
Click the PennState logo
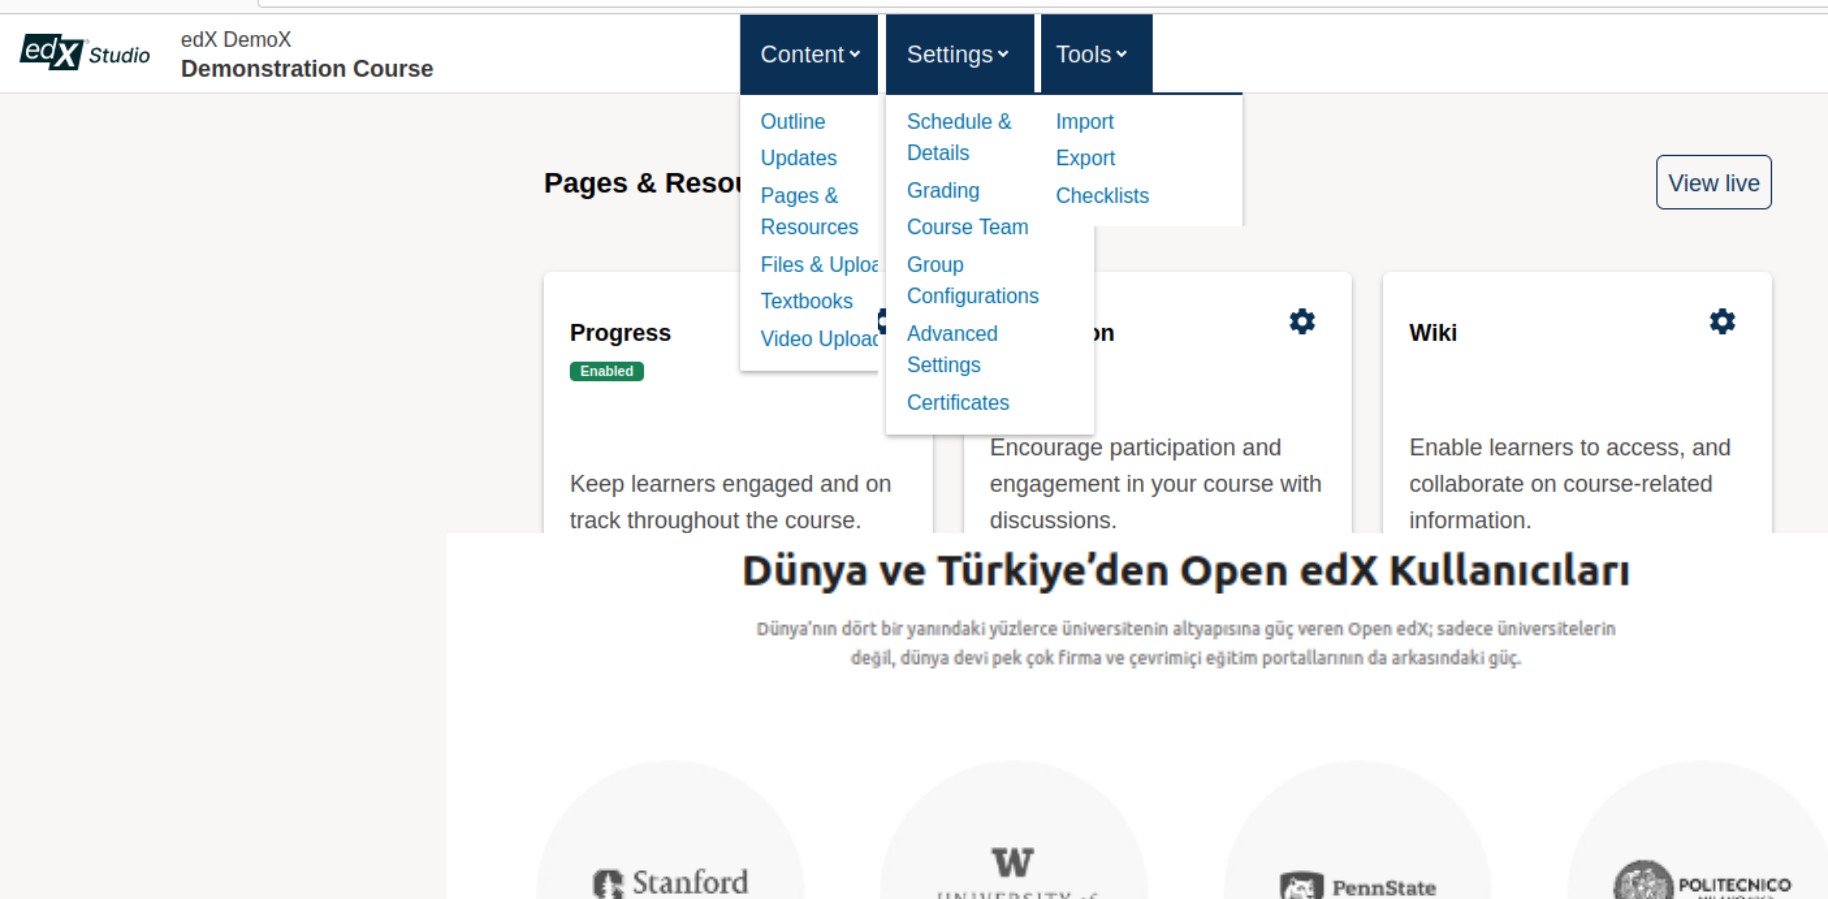click(x=1358, y=886)
